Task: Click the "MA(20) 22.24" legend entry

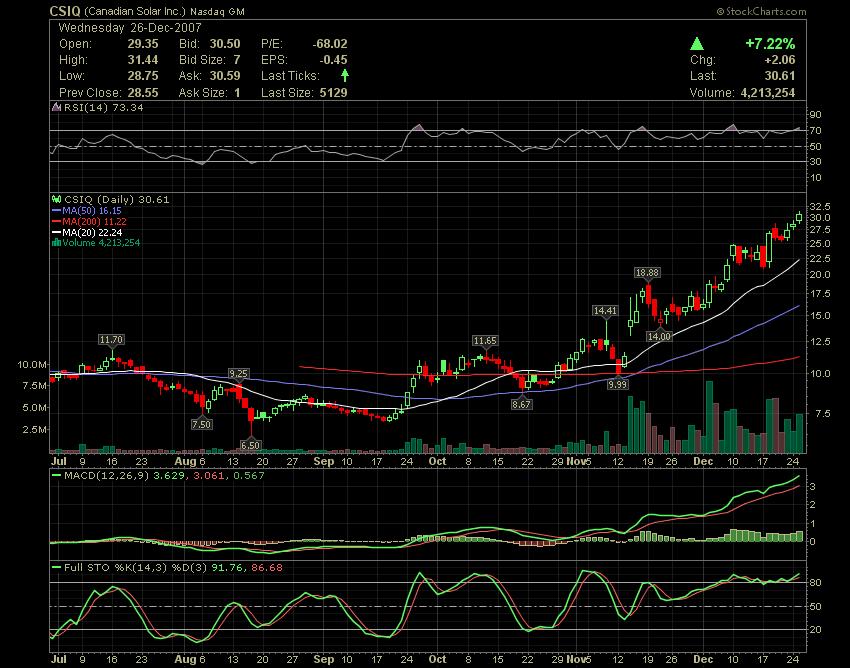Action: coord(92,233)
